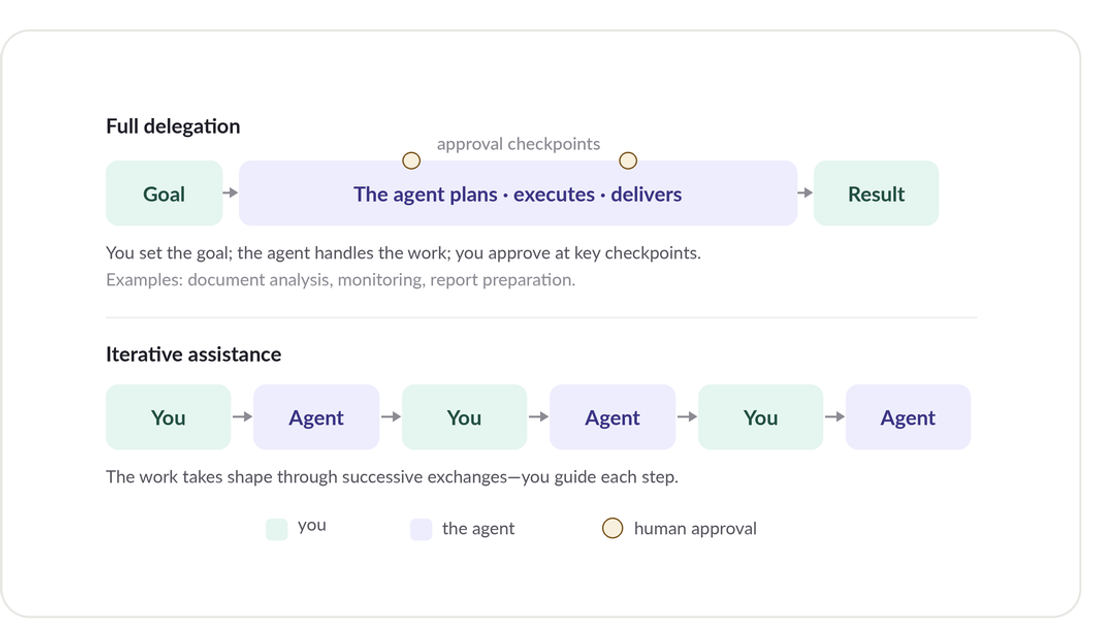This screenshot has width=1100, height=644.
Task: Click the Result box
Action: point(876,193)
